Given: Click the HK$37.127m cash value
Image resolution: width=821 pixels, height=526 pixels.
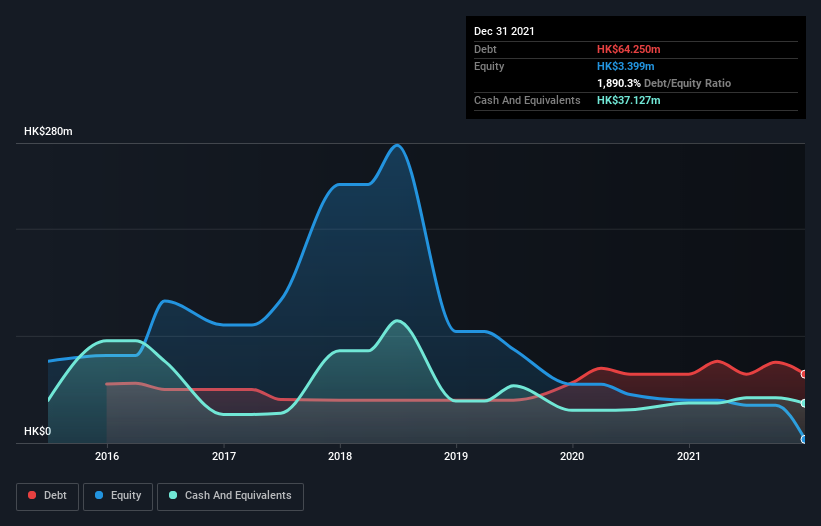Looking at the screenshot, I should (x=628, y=100).
